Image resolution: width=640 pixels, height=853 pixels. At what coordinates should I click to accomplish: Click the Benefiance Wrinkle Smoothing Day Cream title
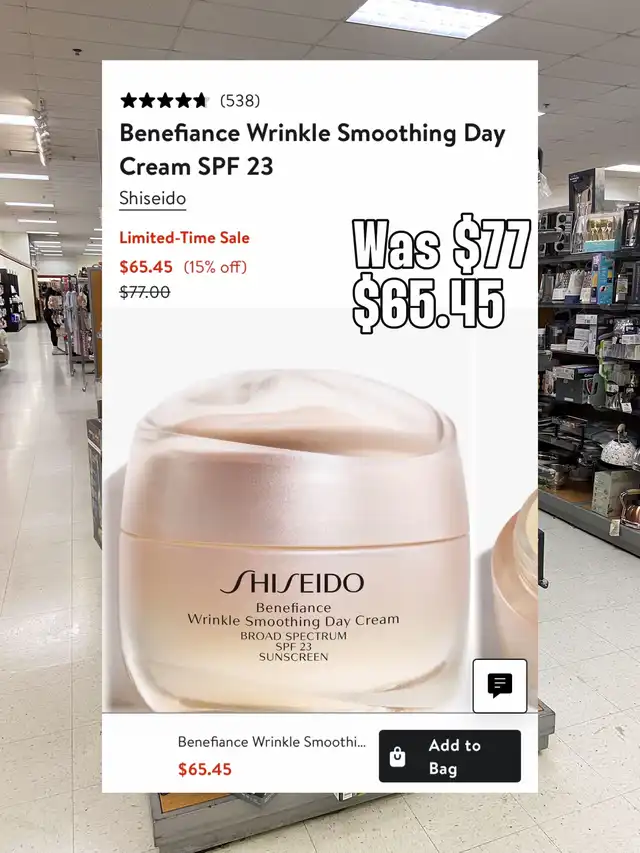point(312,150)
